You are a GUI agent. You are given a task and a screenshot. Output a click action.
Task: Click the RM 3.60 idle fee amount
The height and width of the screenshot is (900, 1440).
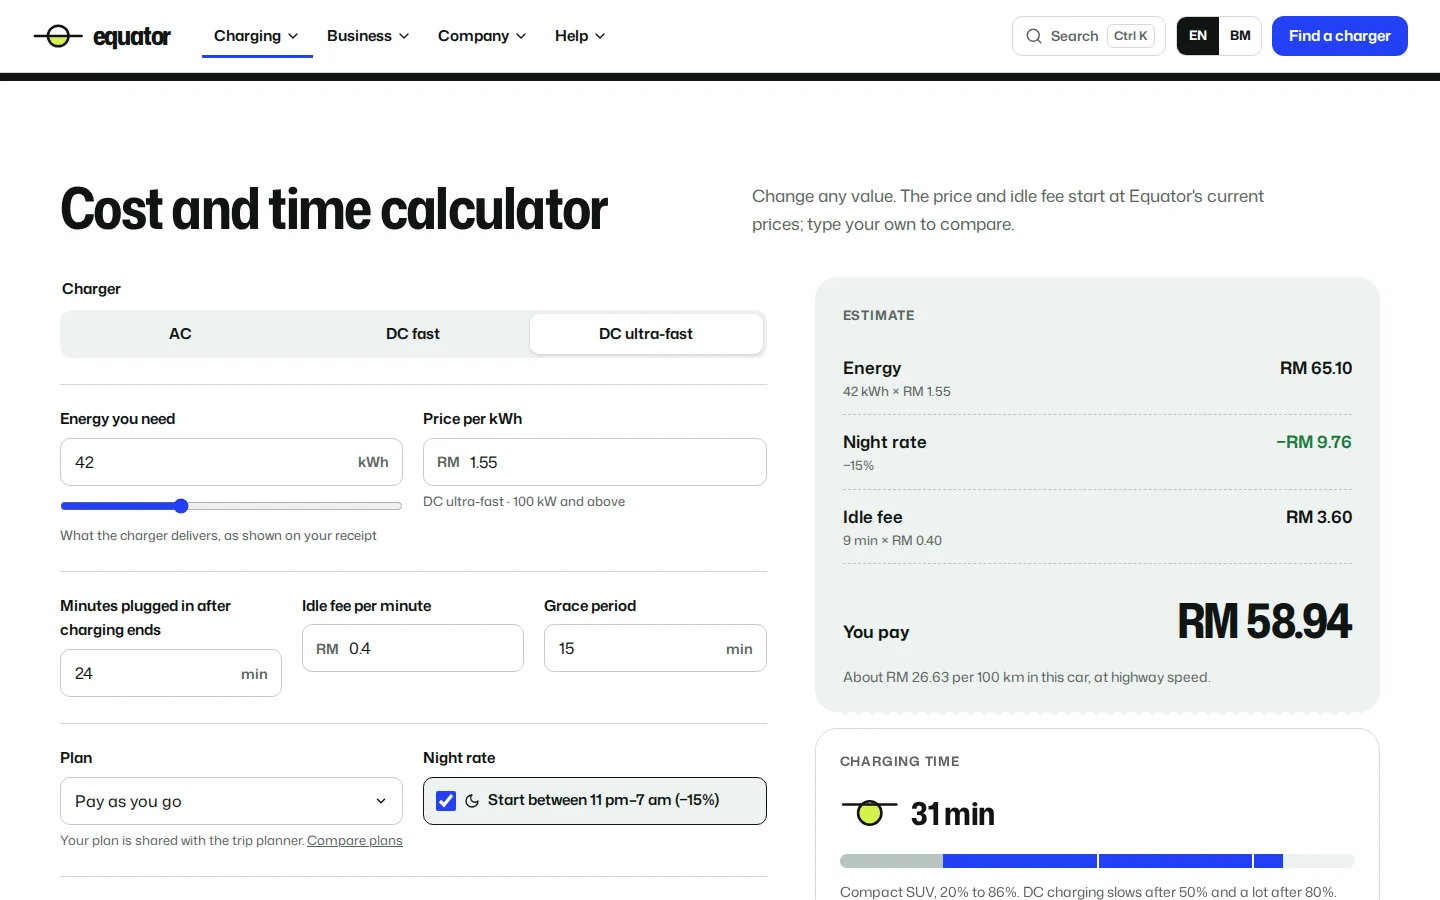click(x=1319, y=517)
